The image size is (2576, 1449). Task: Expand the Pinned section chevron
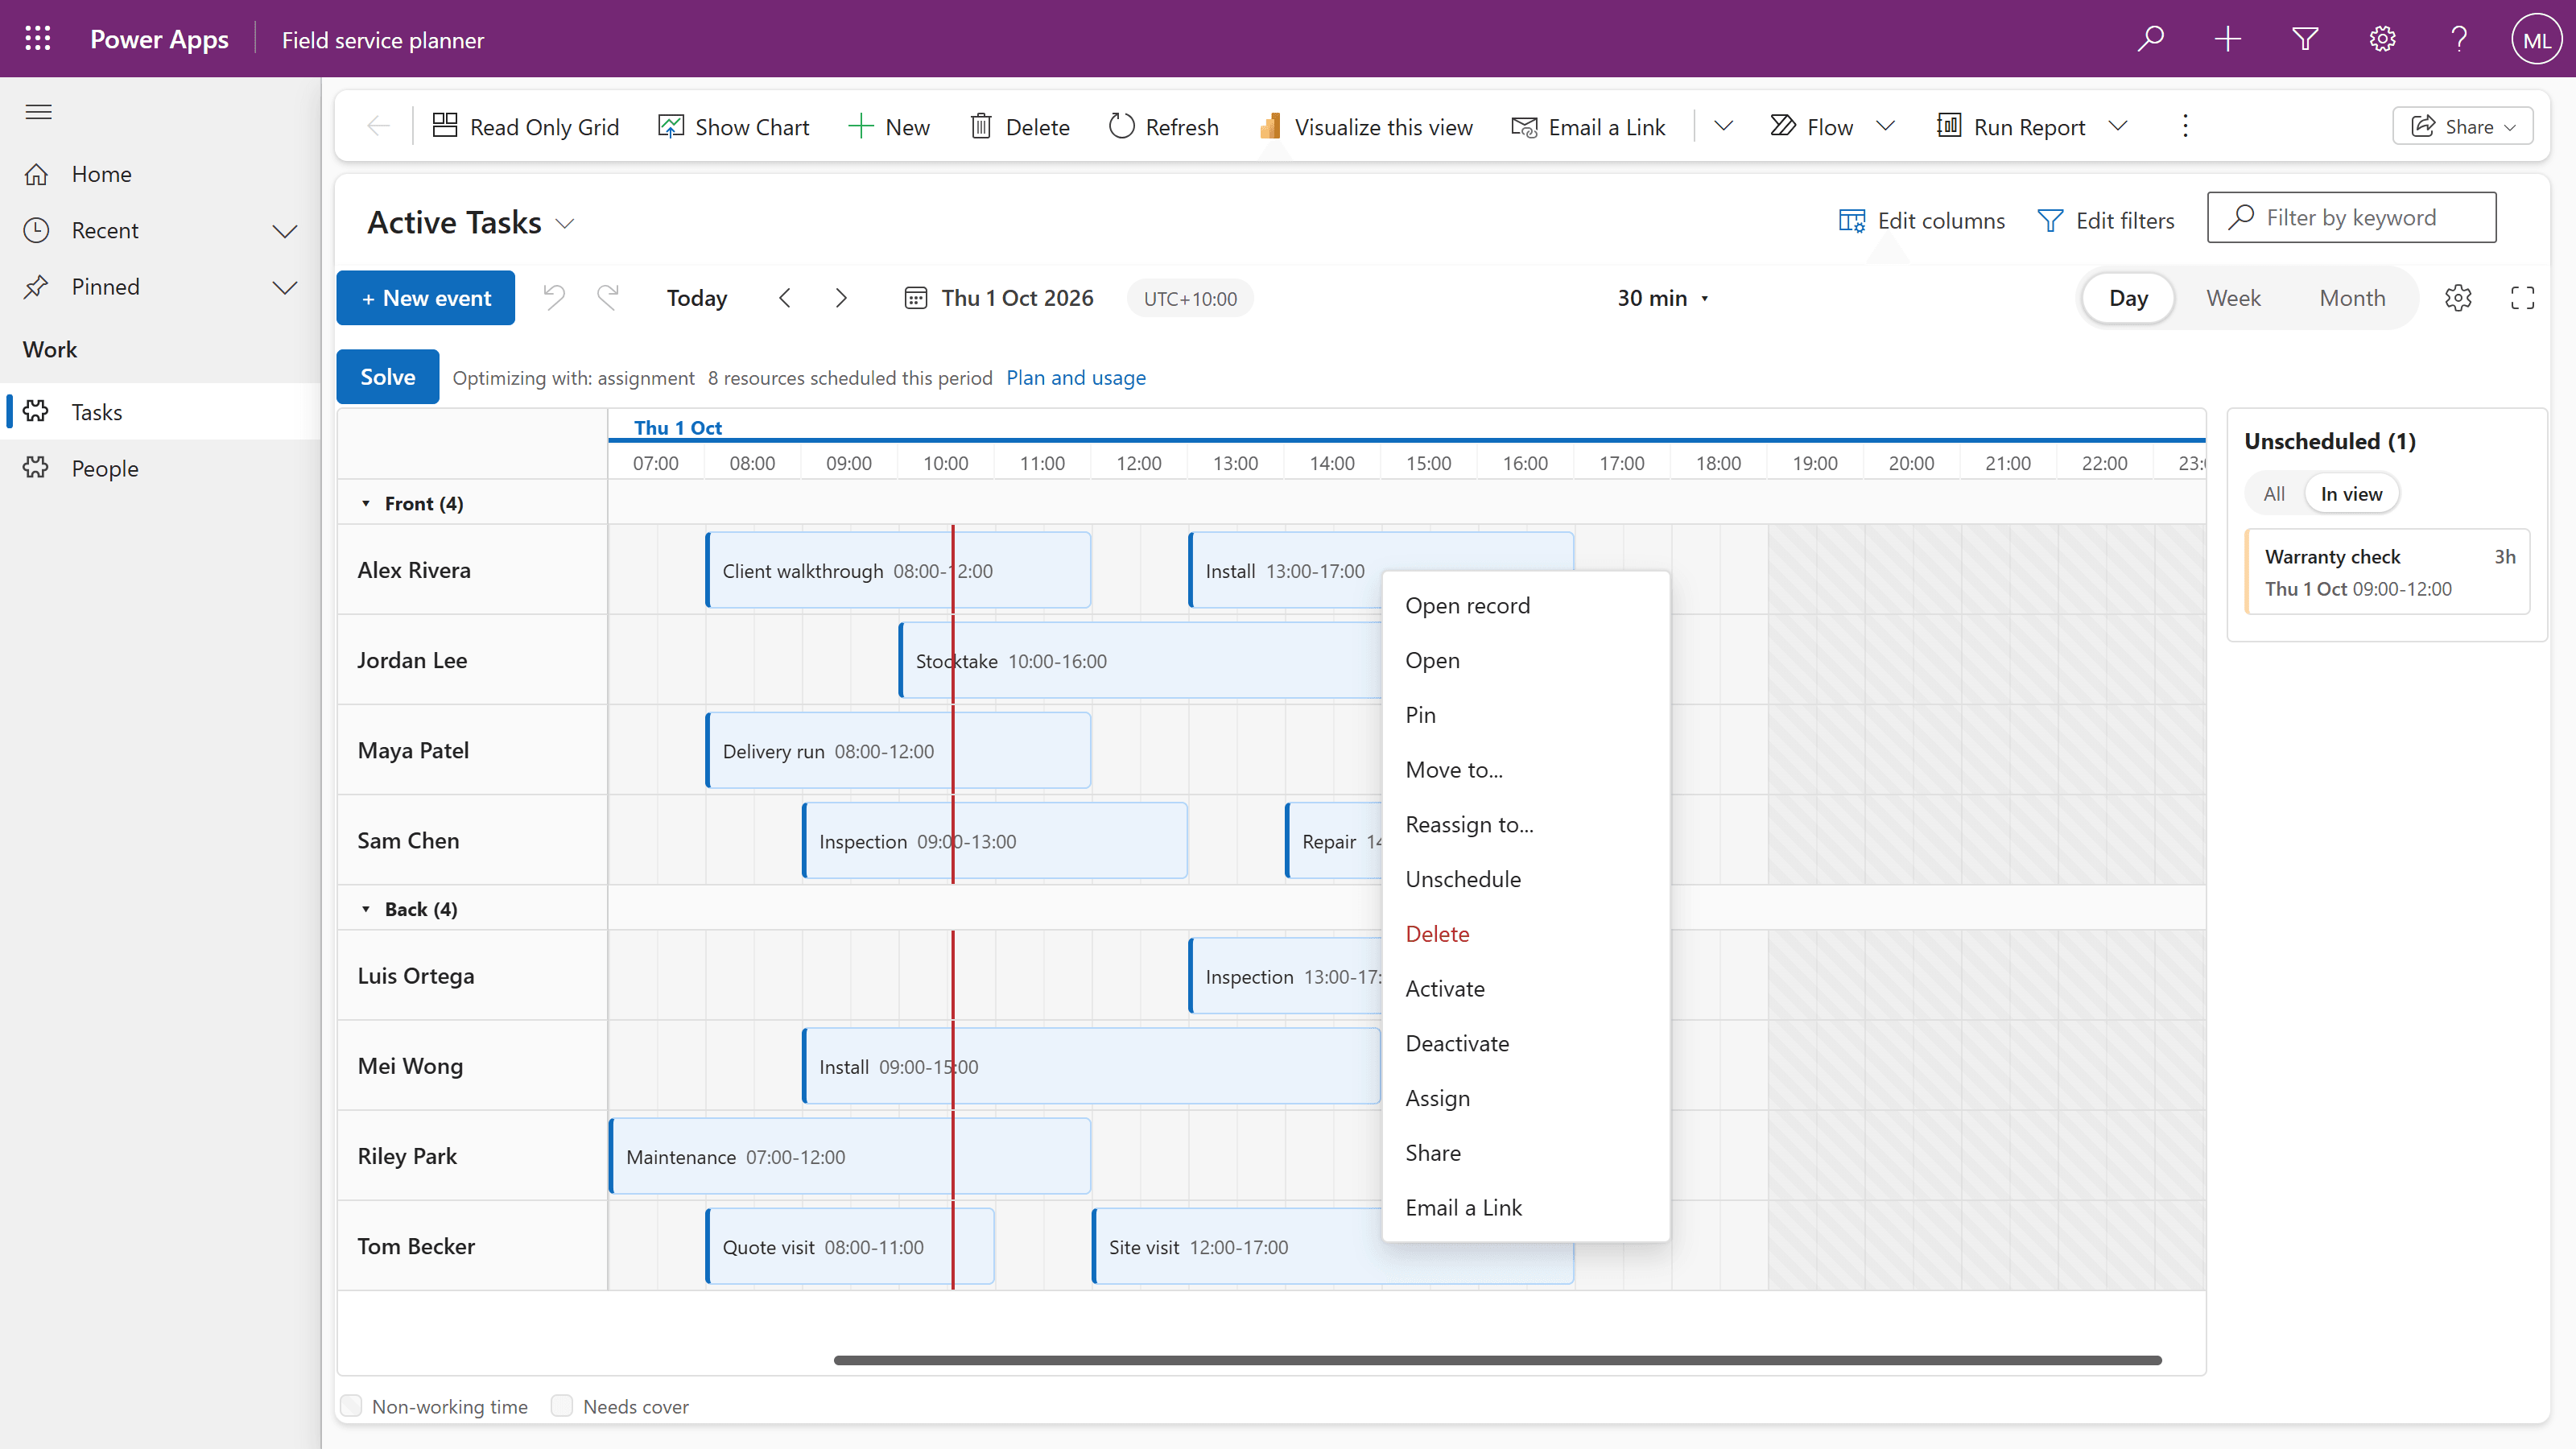[285, 287]
